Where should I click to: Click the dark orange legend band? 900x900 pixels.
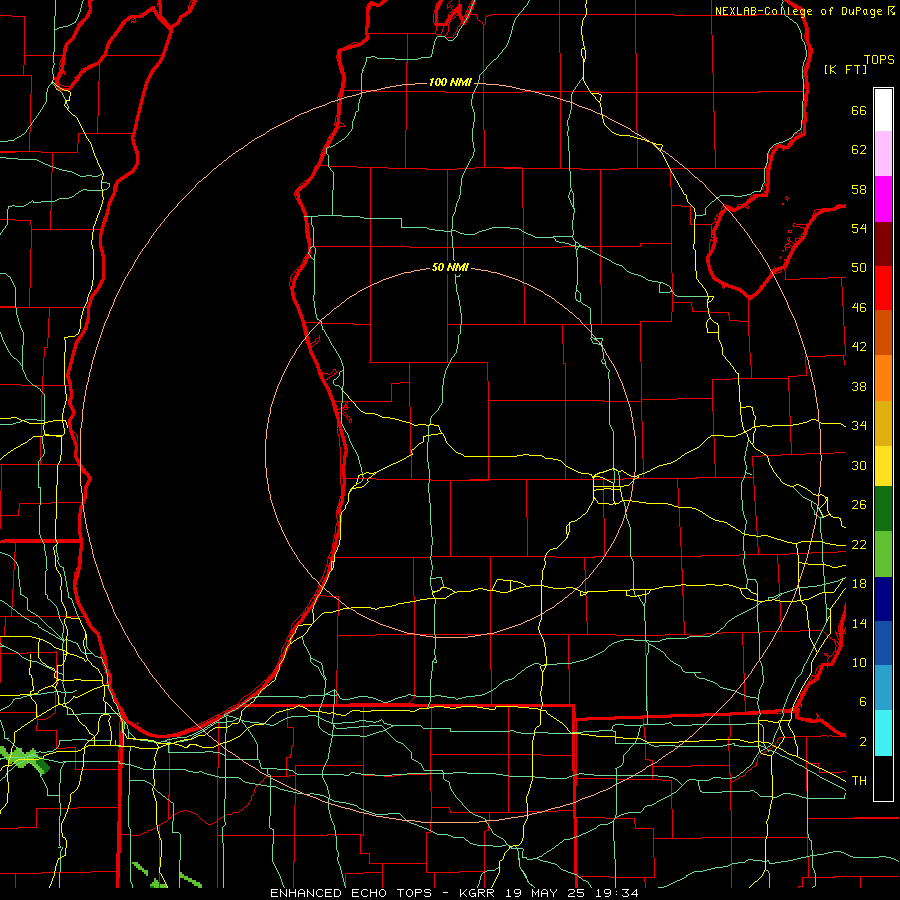[x=883, y=333]
